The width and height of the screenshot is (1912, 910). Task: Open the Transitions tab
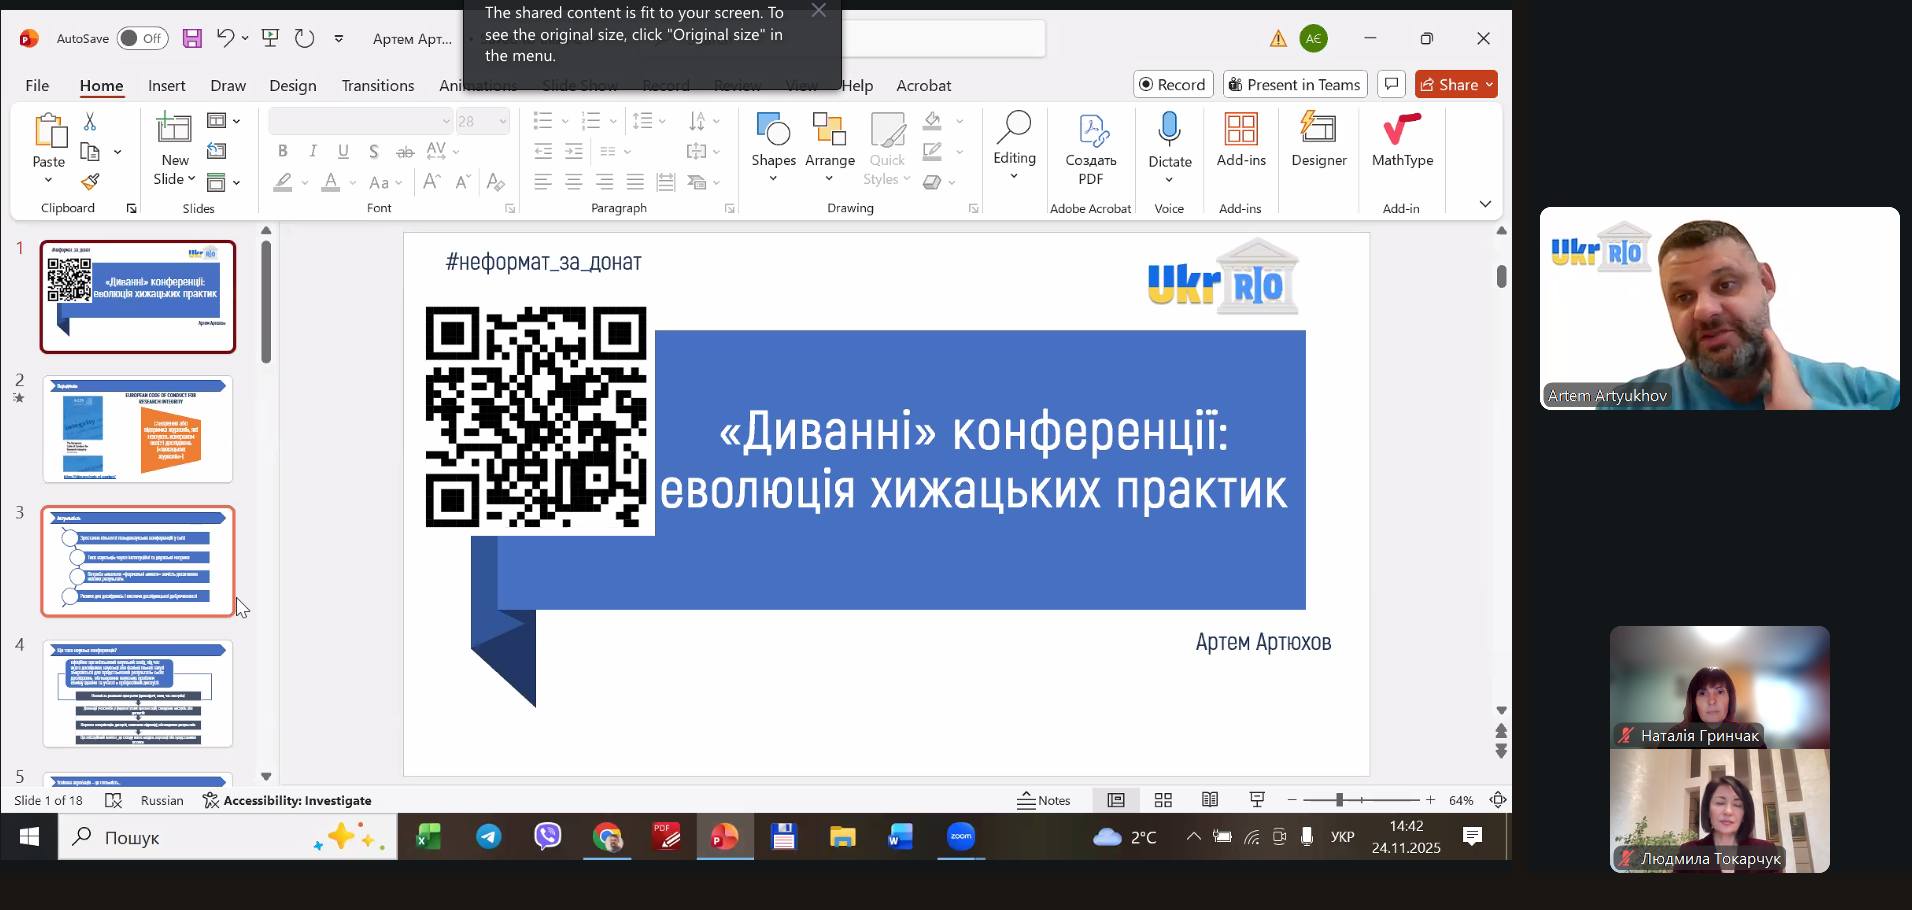pos(377,86)
